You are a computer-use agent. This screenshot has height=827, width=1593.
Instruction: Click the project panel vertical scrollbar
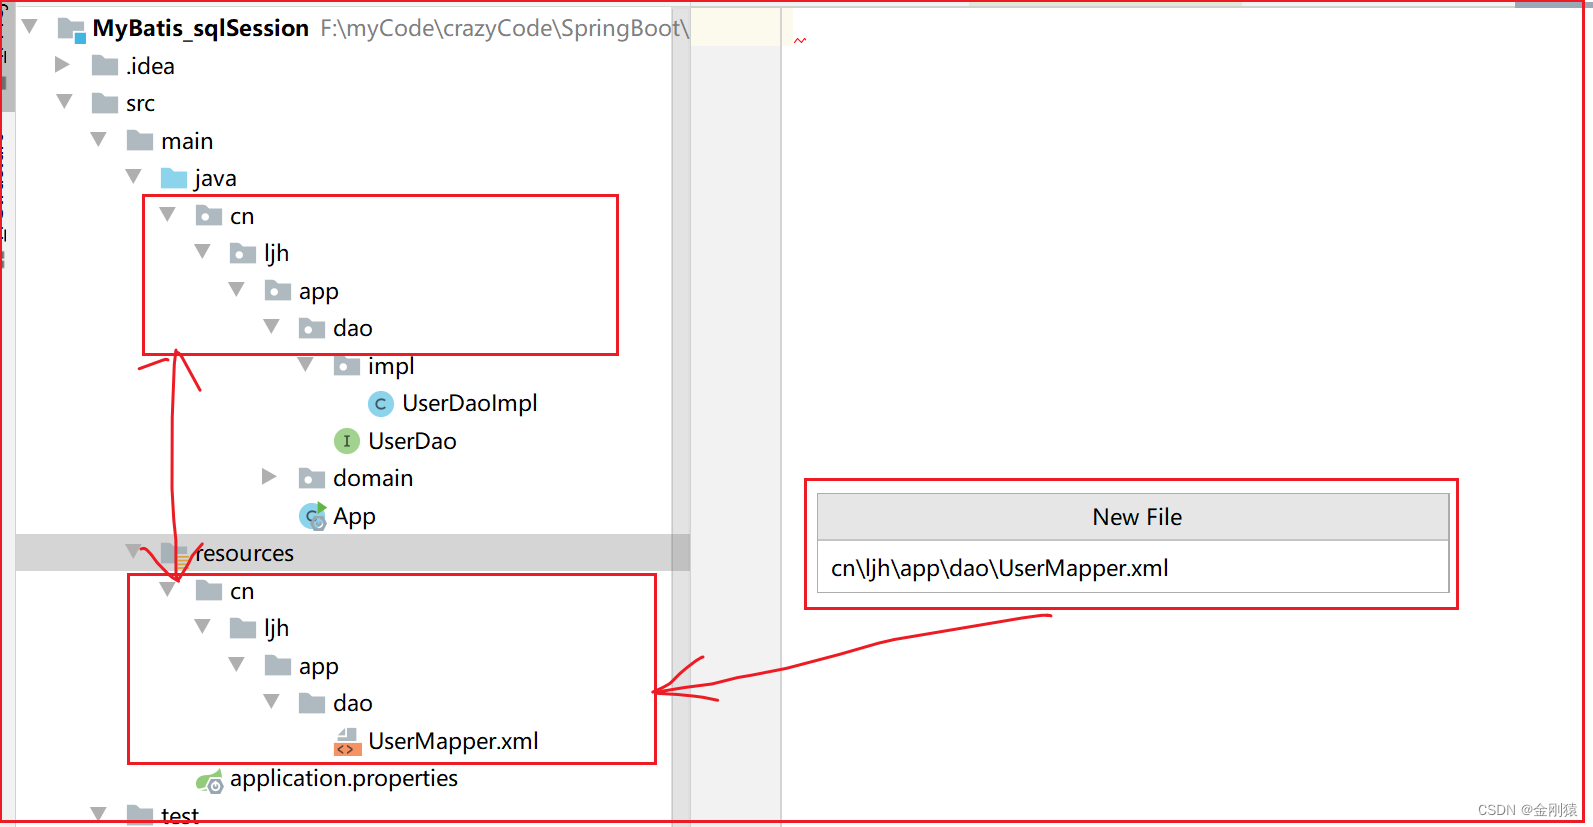click(x=681, y=413)
